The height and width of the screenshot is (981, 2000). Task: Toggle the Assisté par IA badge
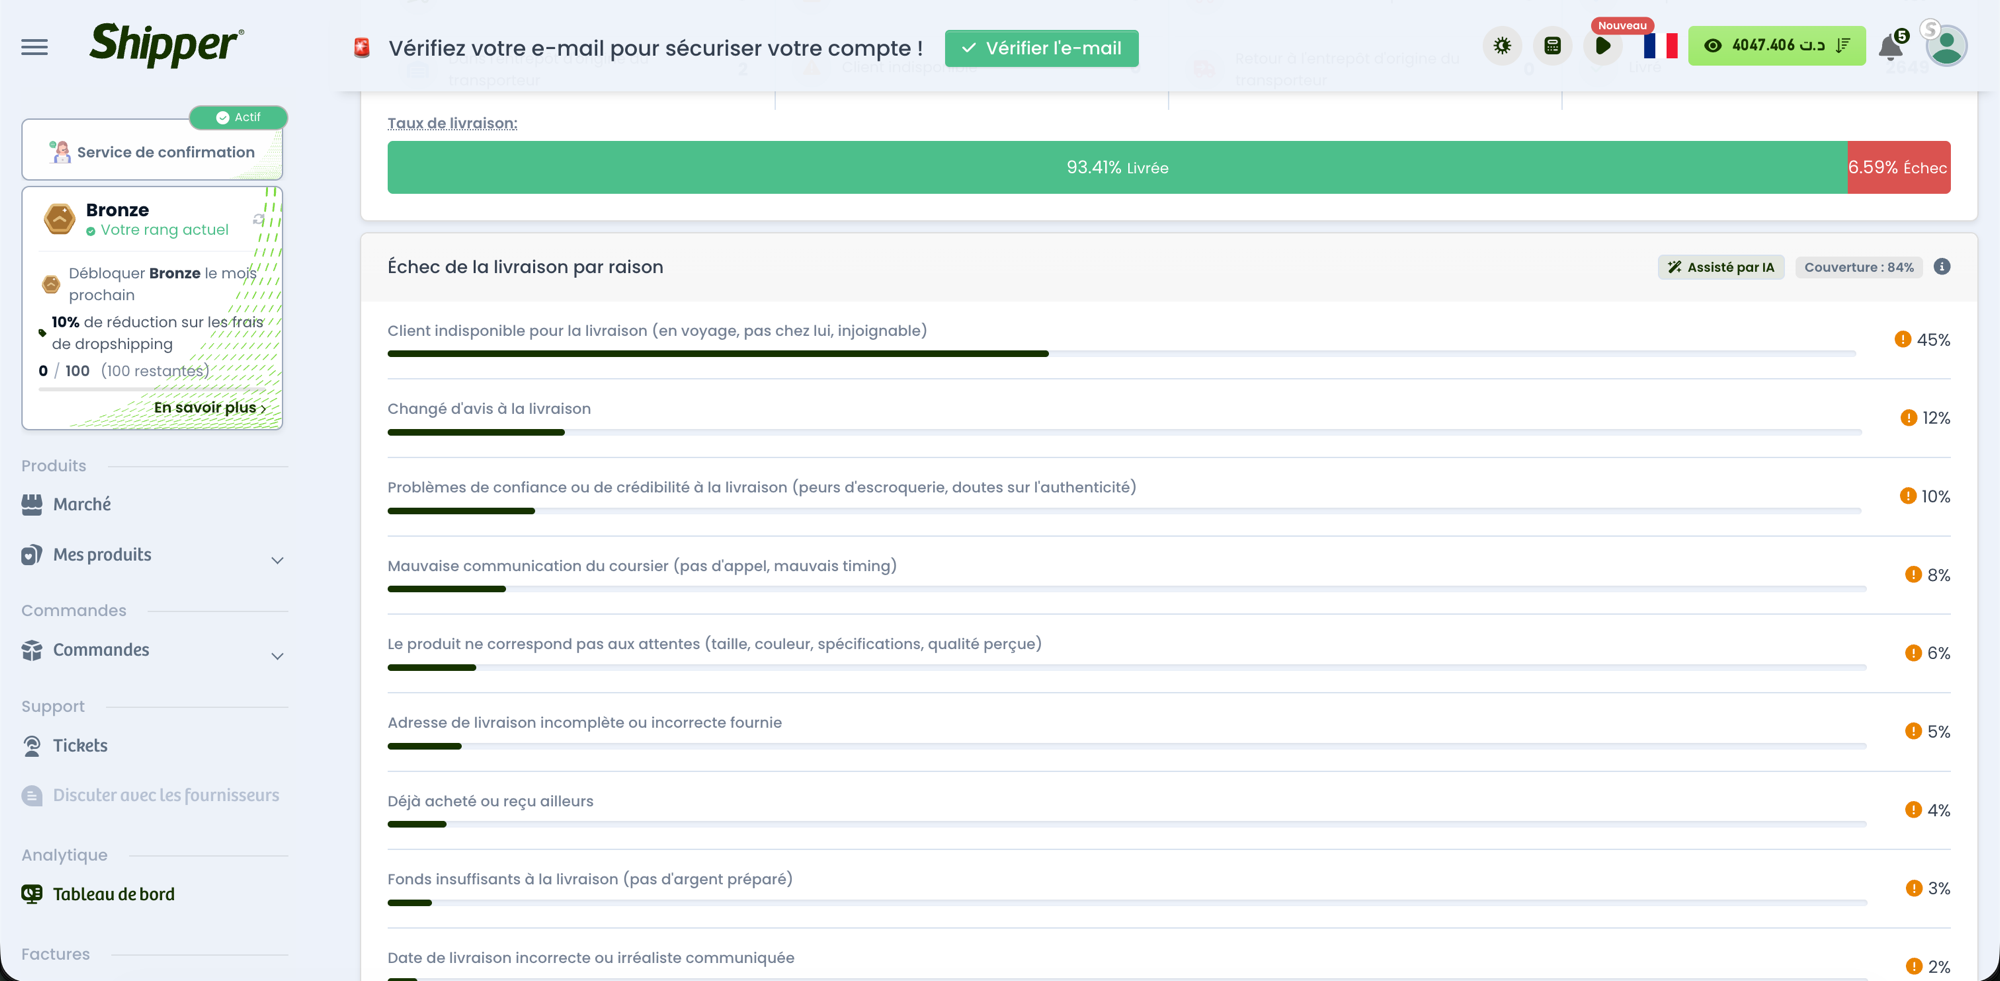pos(1720,267)
